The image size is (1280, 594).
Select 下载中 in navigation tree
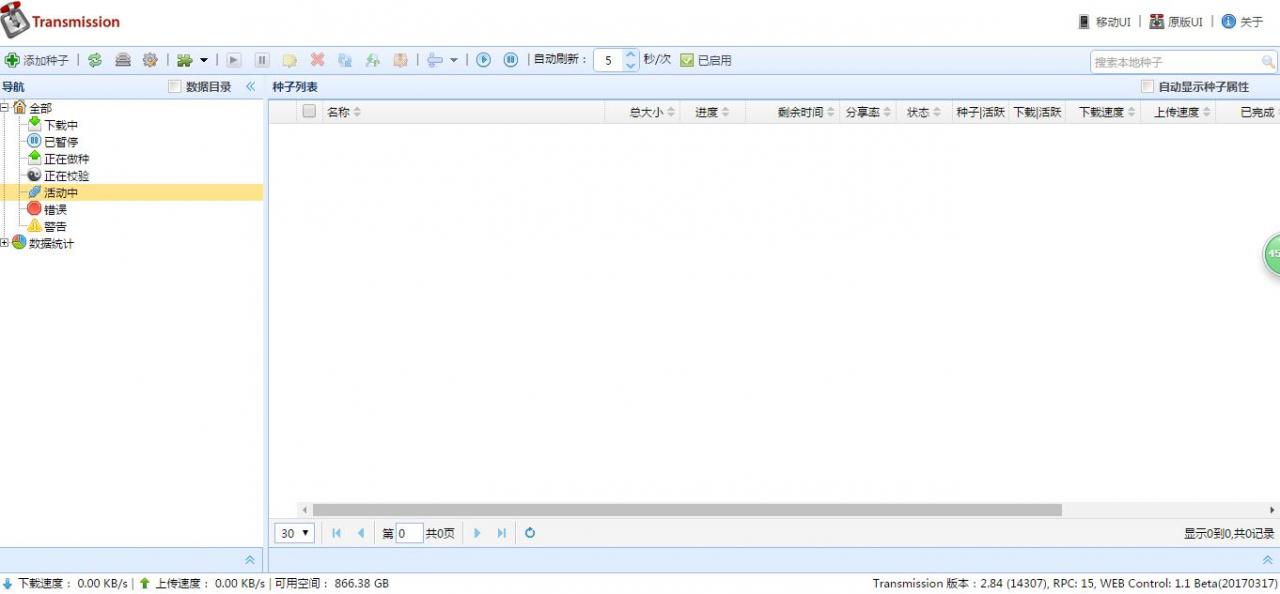click(x=60, y=125)
